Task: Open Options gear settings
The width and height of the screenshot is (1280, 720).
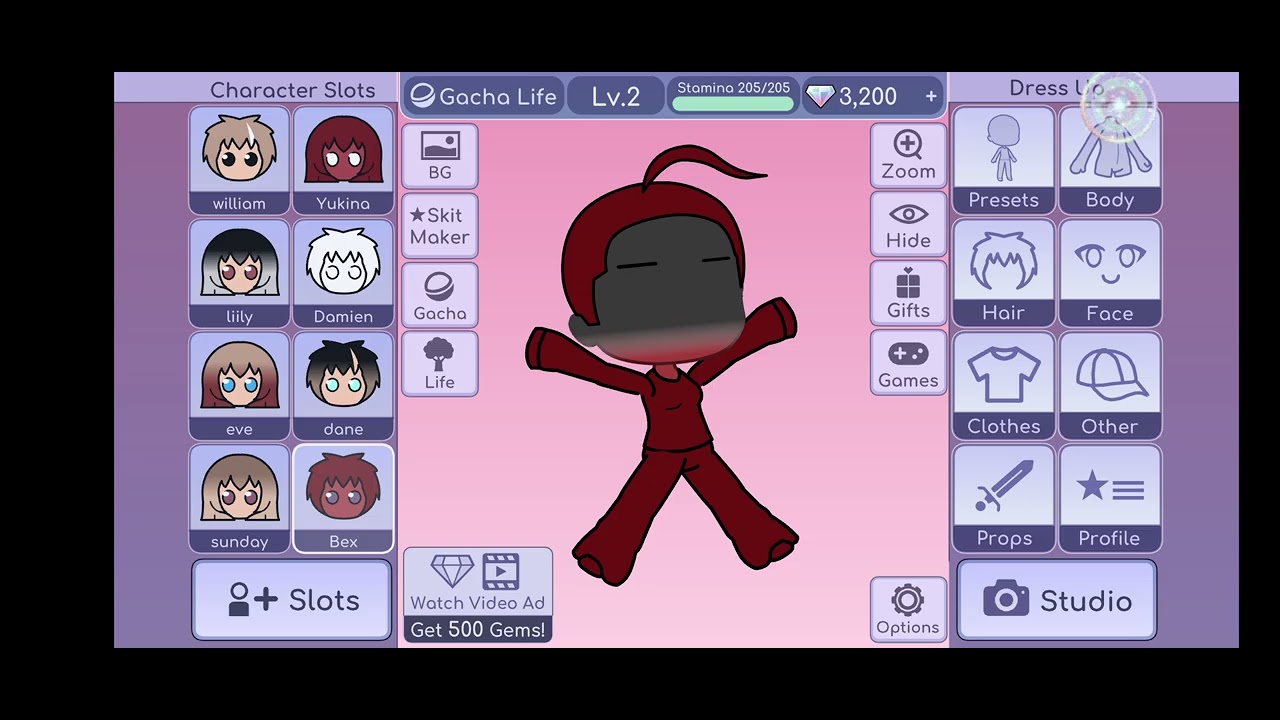Action: [x=908, y=610]
